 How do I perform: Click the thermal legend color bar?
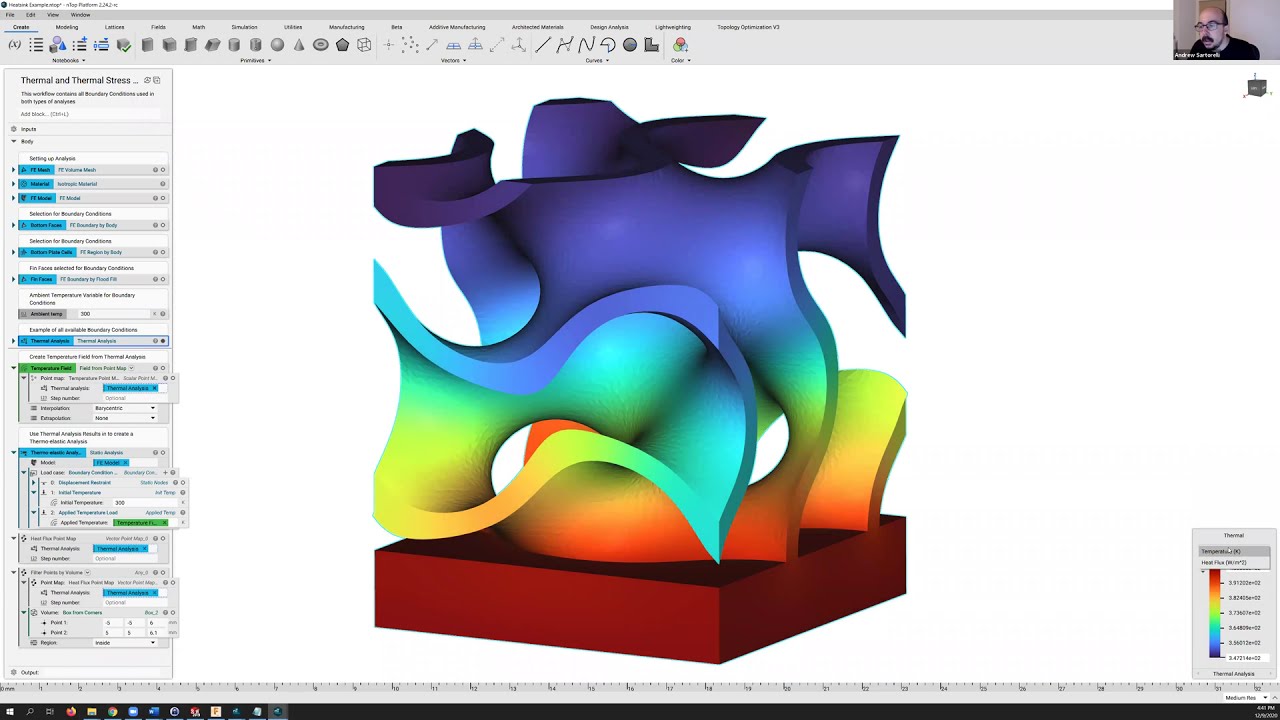tap(1215, 614)
